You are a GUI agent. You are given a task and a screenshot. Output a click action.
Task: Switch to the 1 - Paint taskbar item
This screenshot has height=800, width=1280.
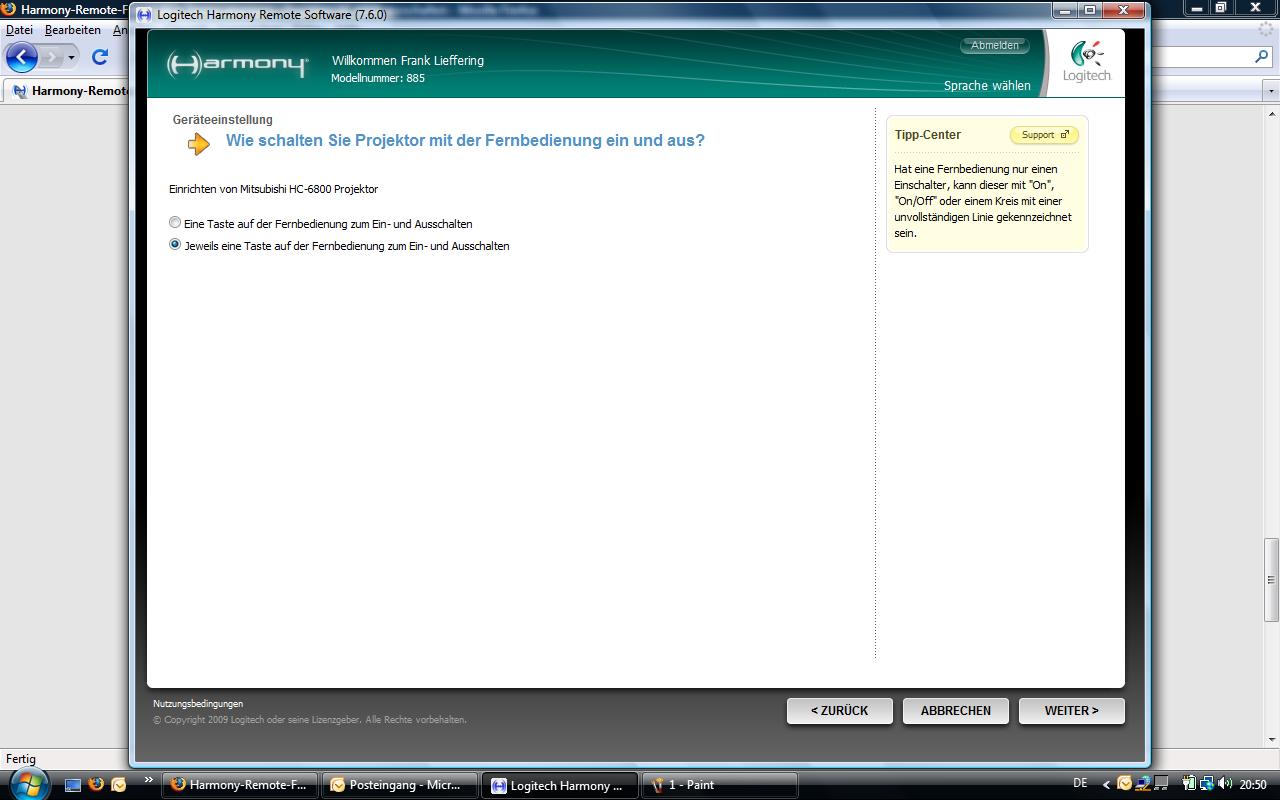(719, 785)
